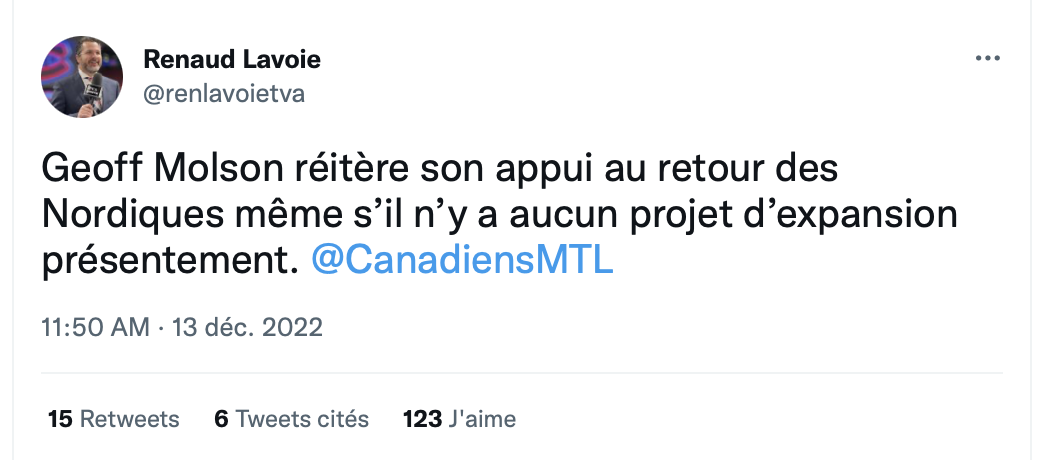Open the three-dot More options menu
Image resolution: width=1040 pixels, height=460 pixels.
[x=987, y=60]
